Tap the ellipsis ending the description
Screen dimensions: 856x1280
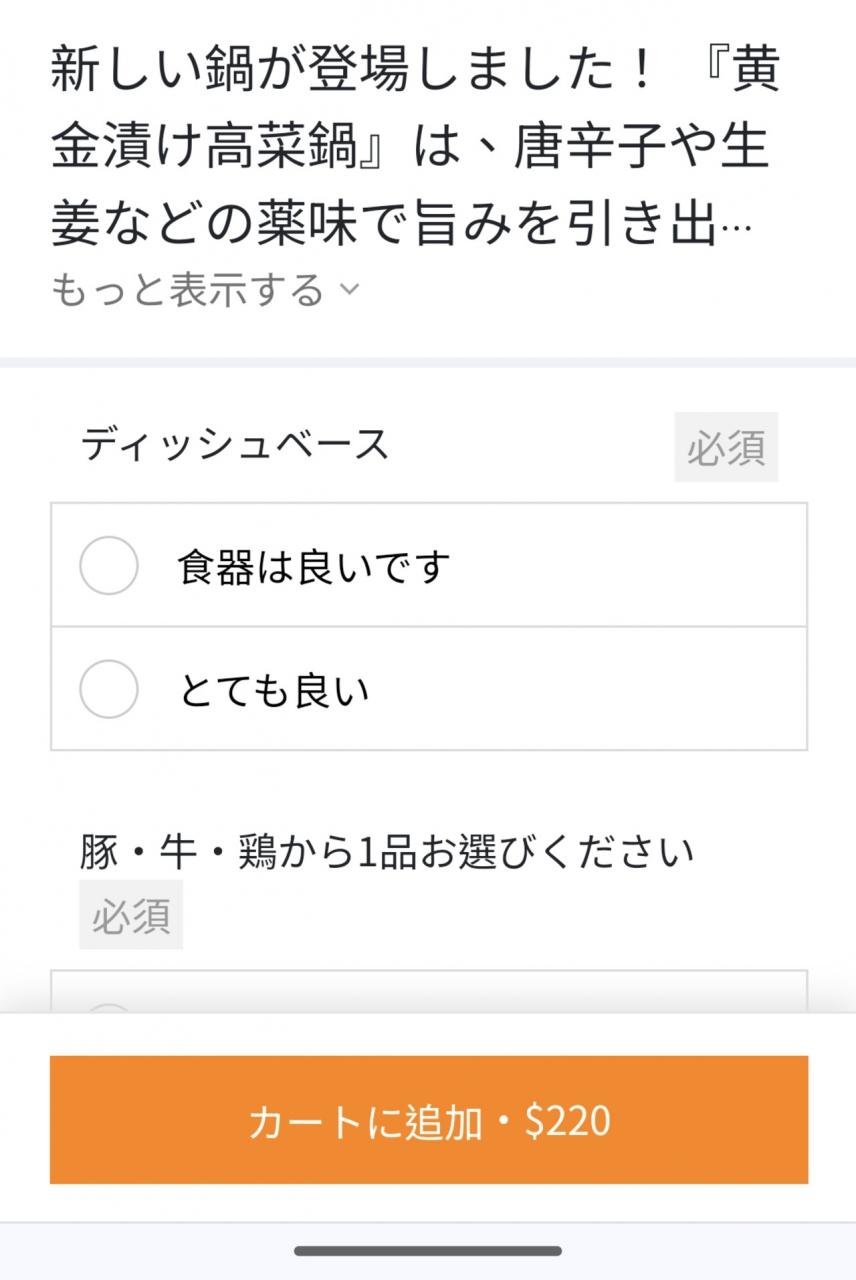(737, 230)
